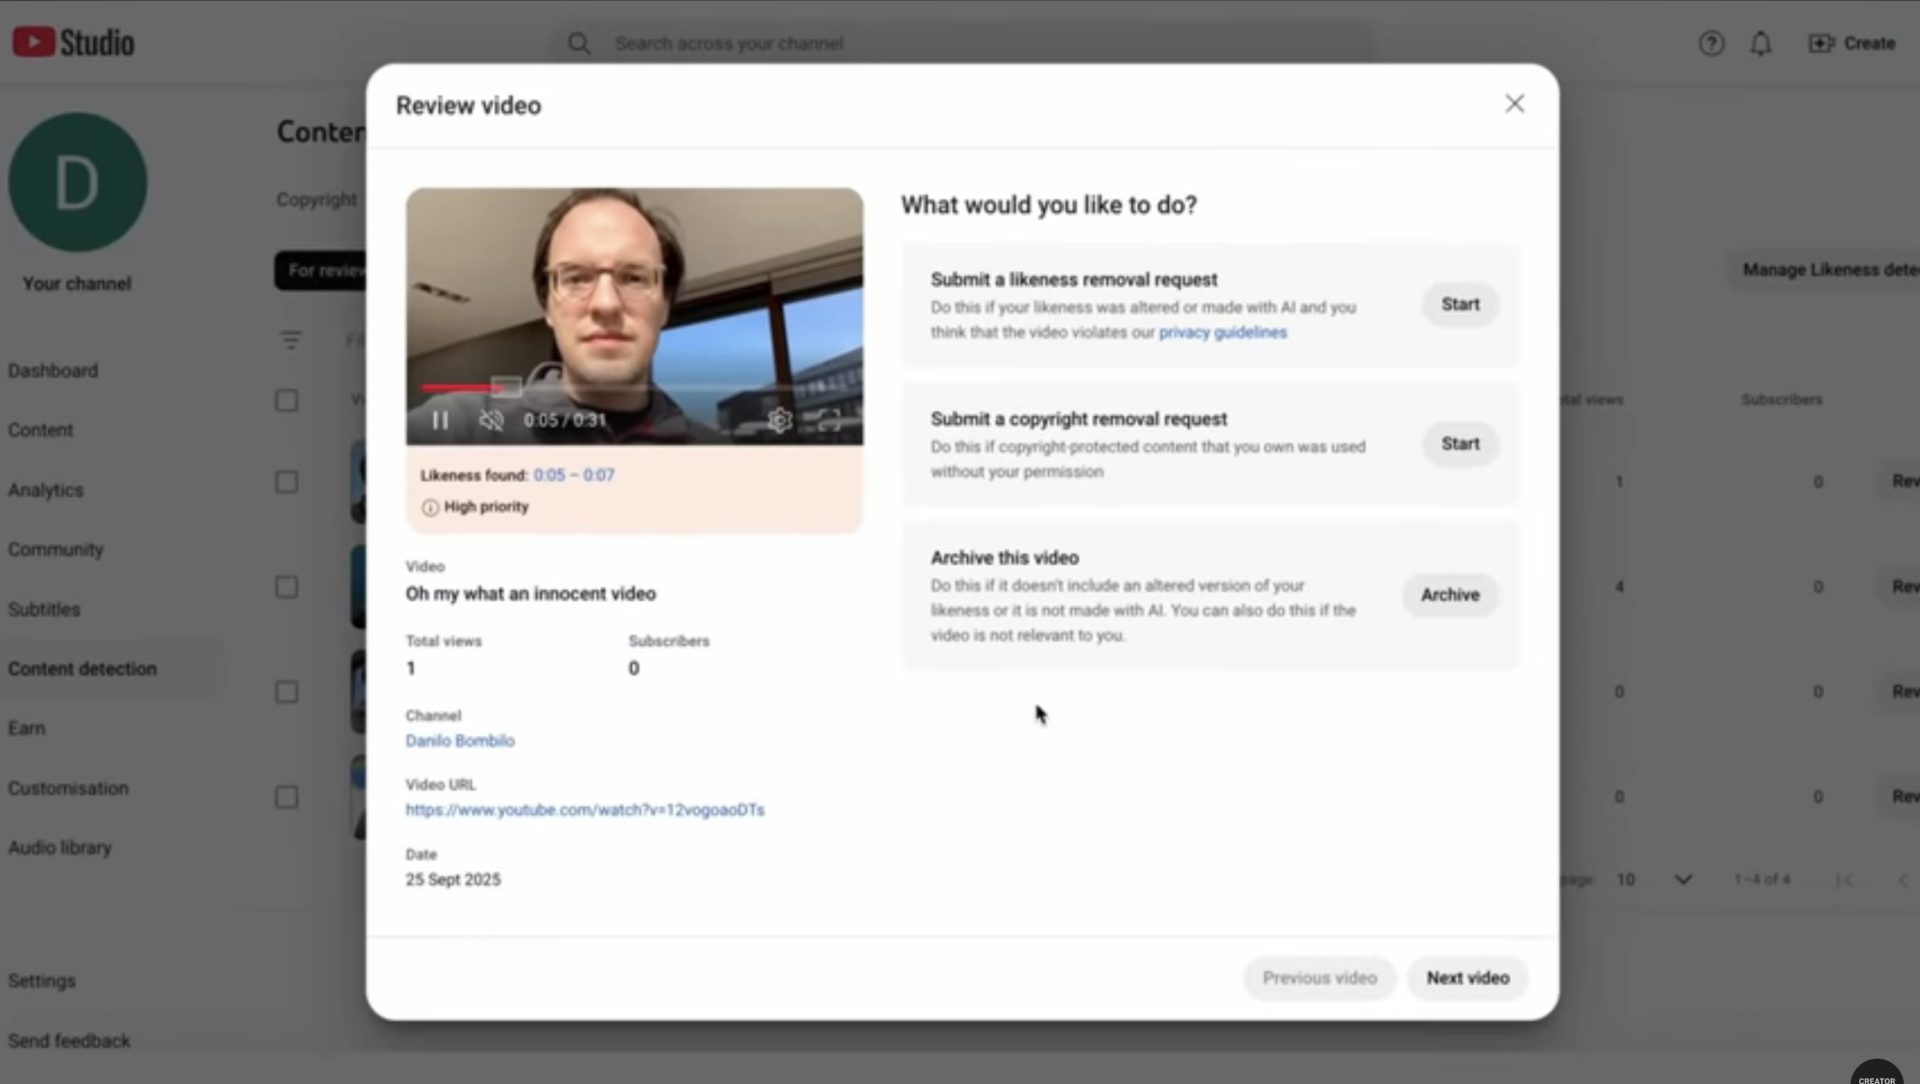
Task: Pause the video preview playback
Action: (x=440, y=420)
